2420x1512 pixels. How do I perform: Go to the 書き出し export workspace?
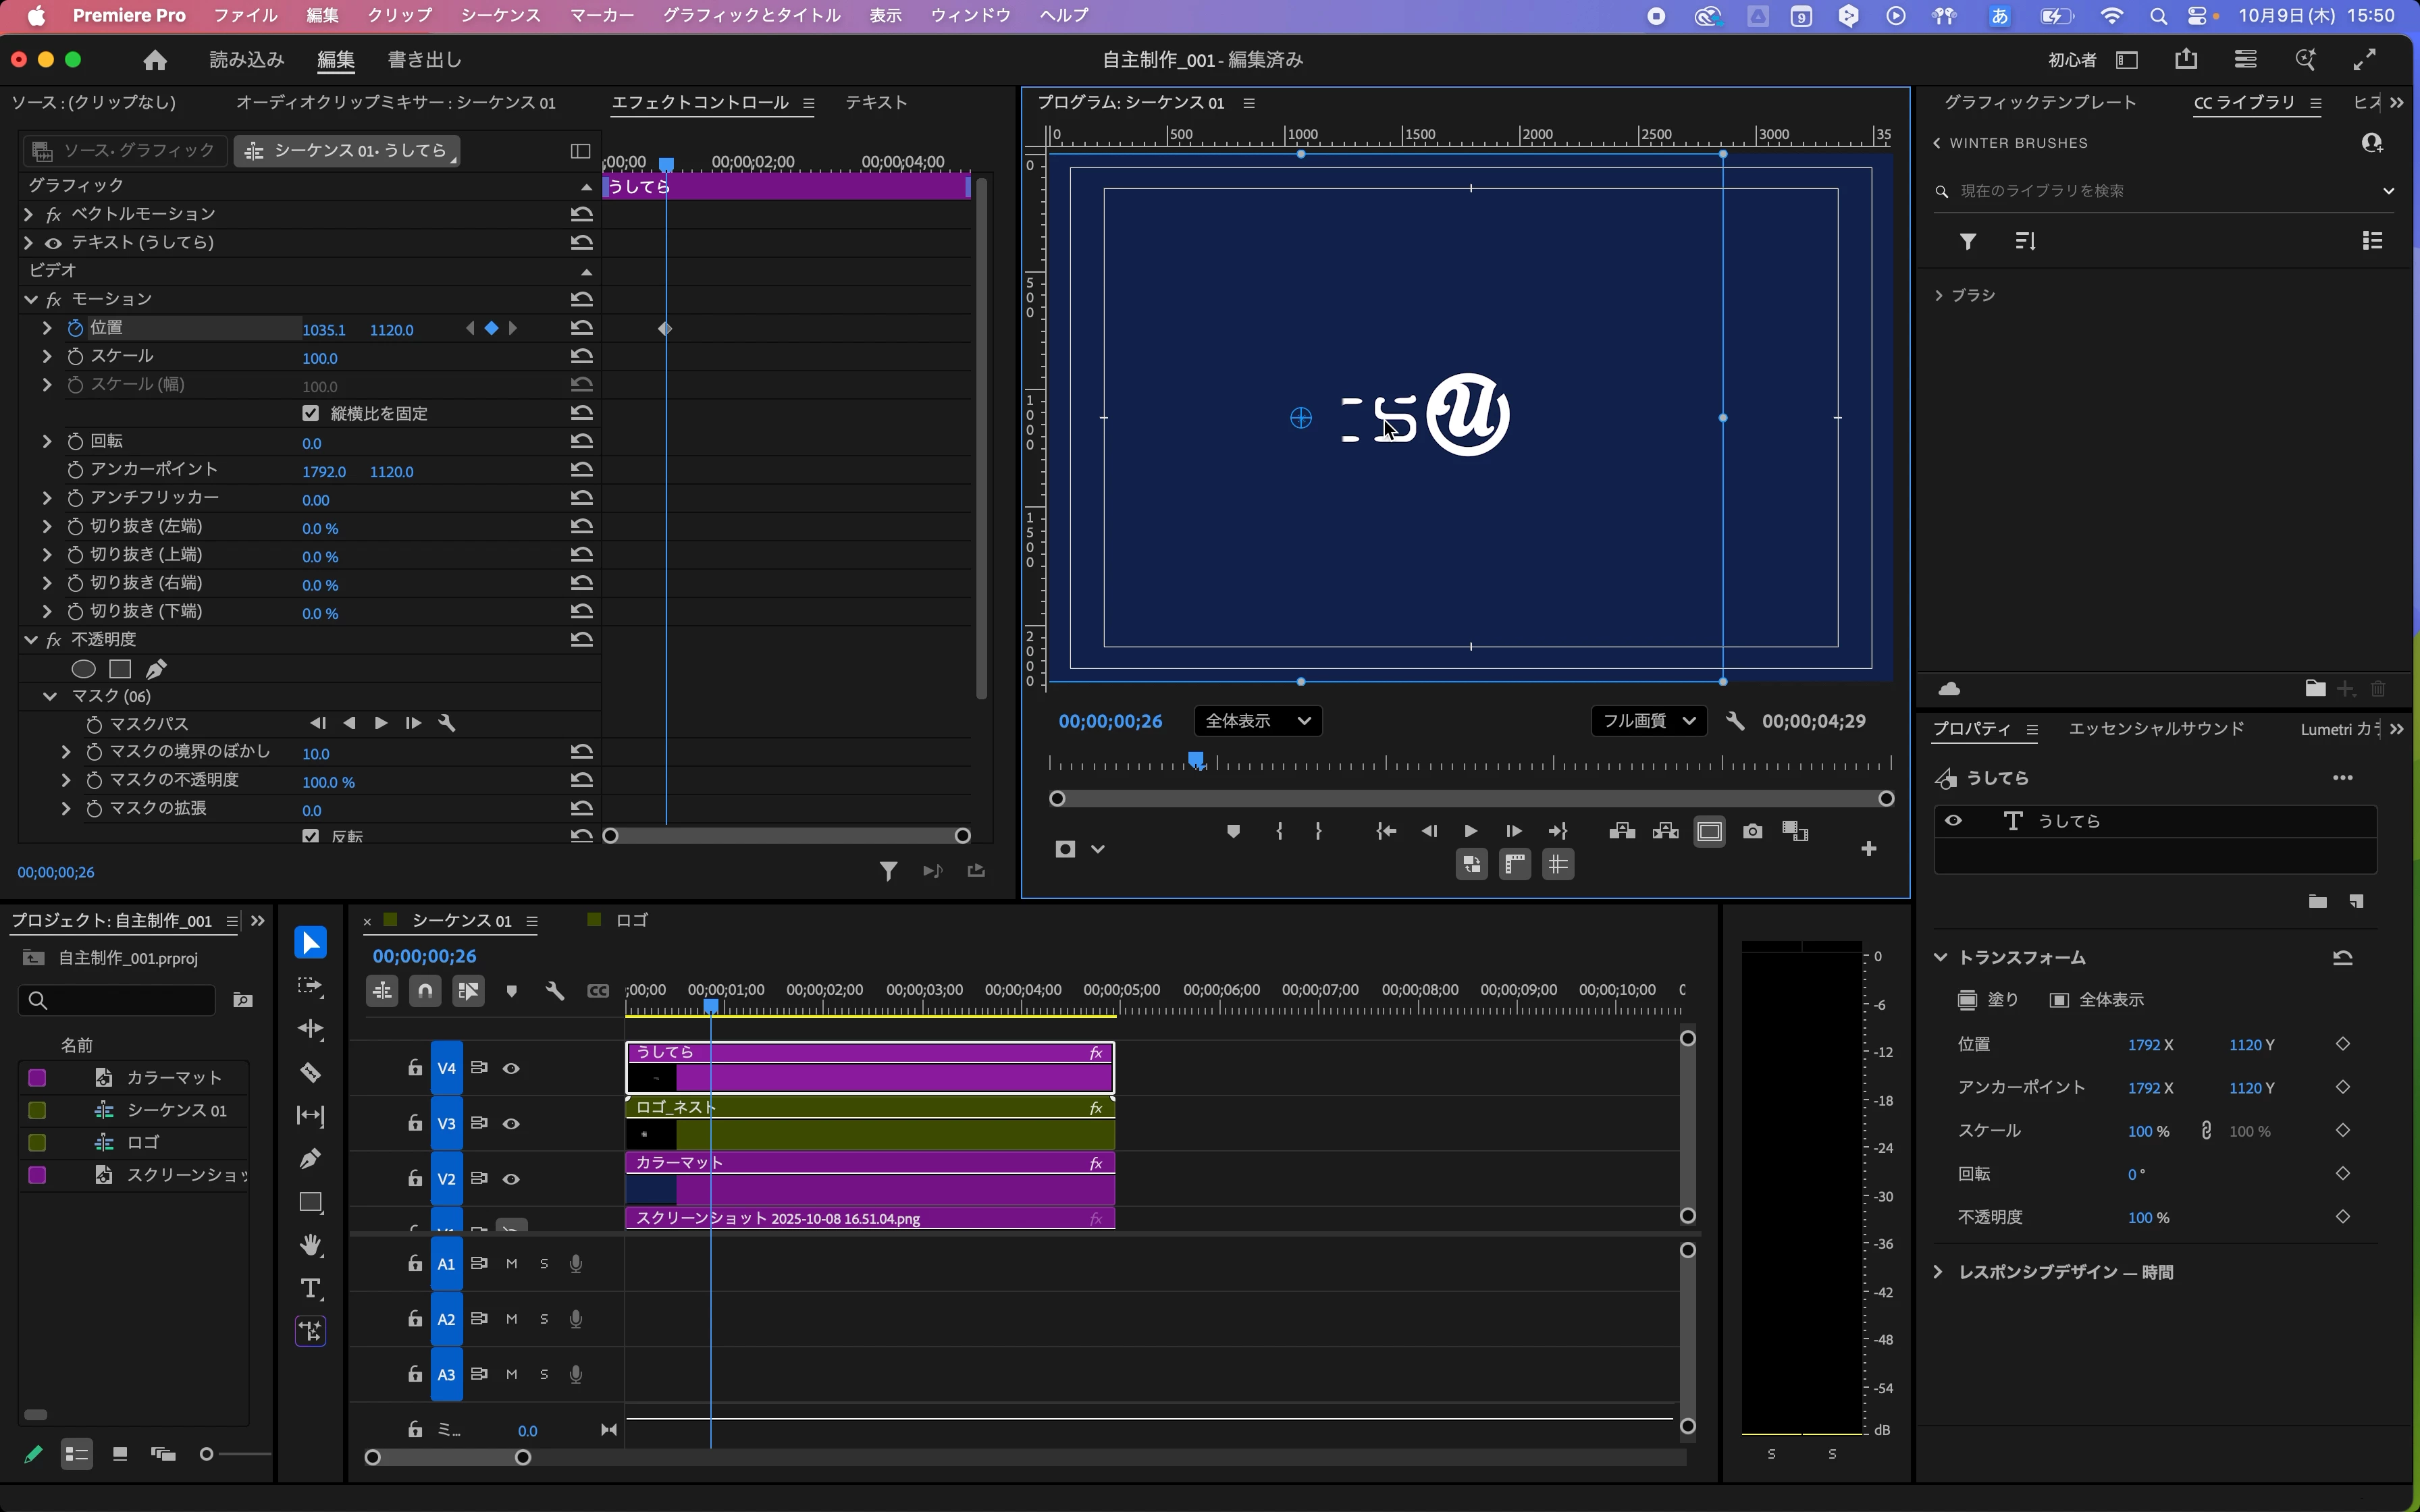(x=424, y=60)
